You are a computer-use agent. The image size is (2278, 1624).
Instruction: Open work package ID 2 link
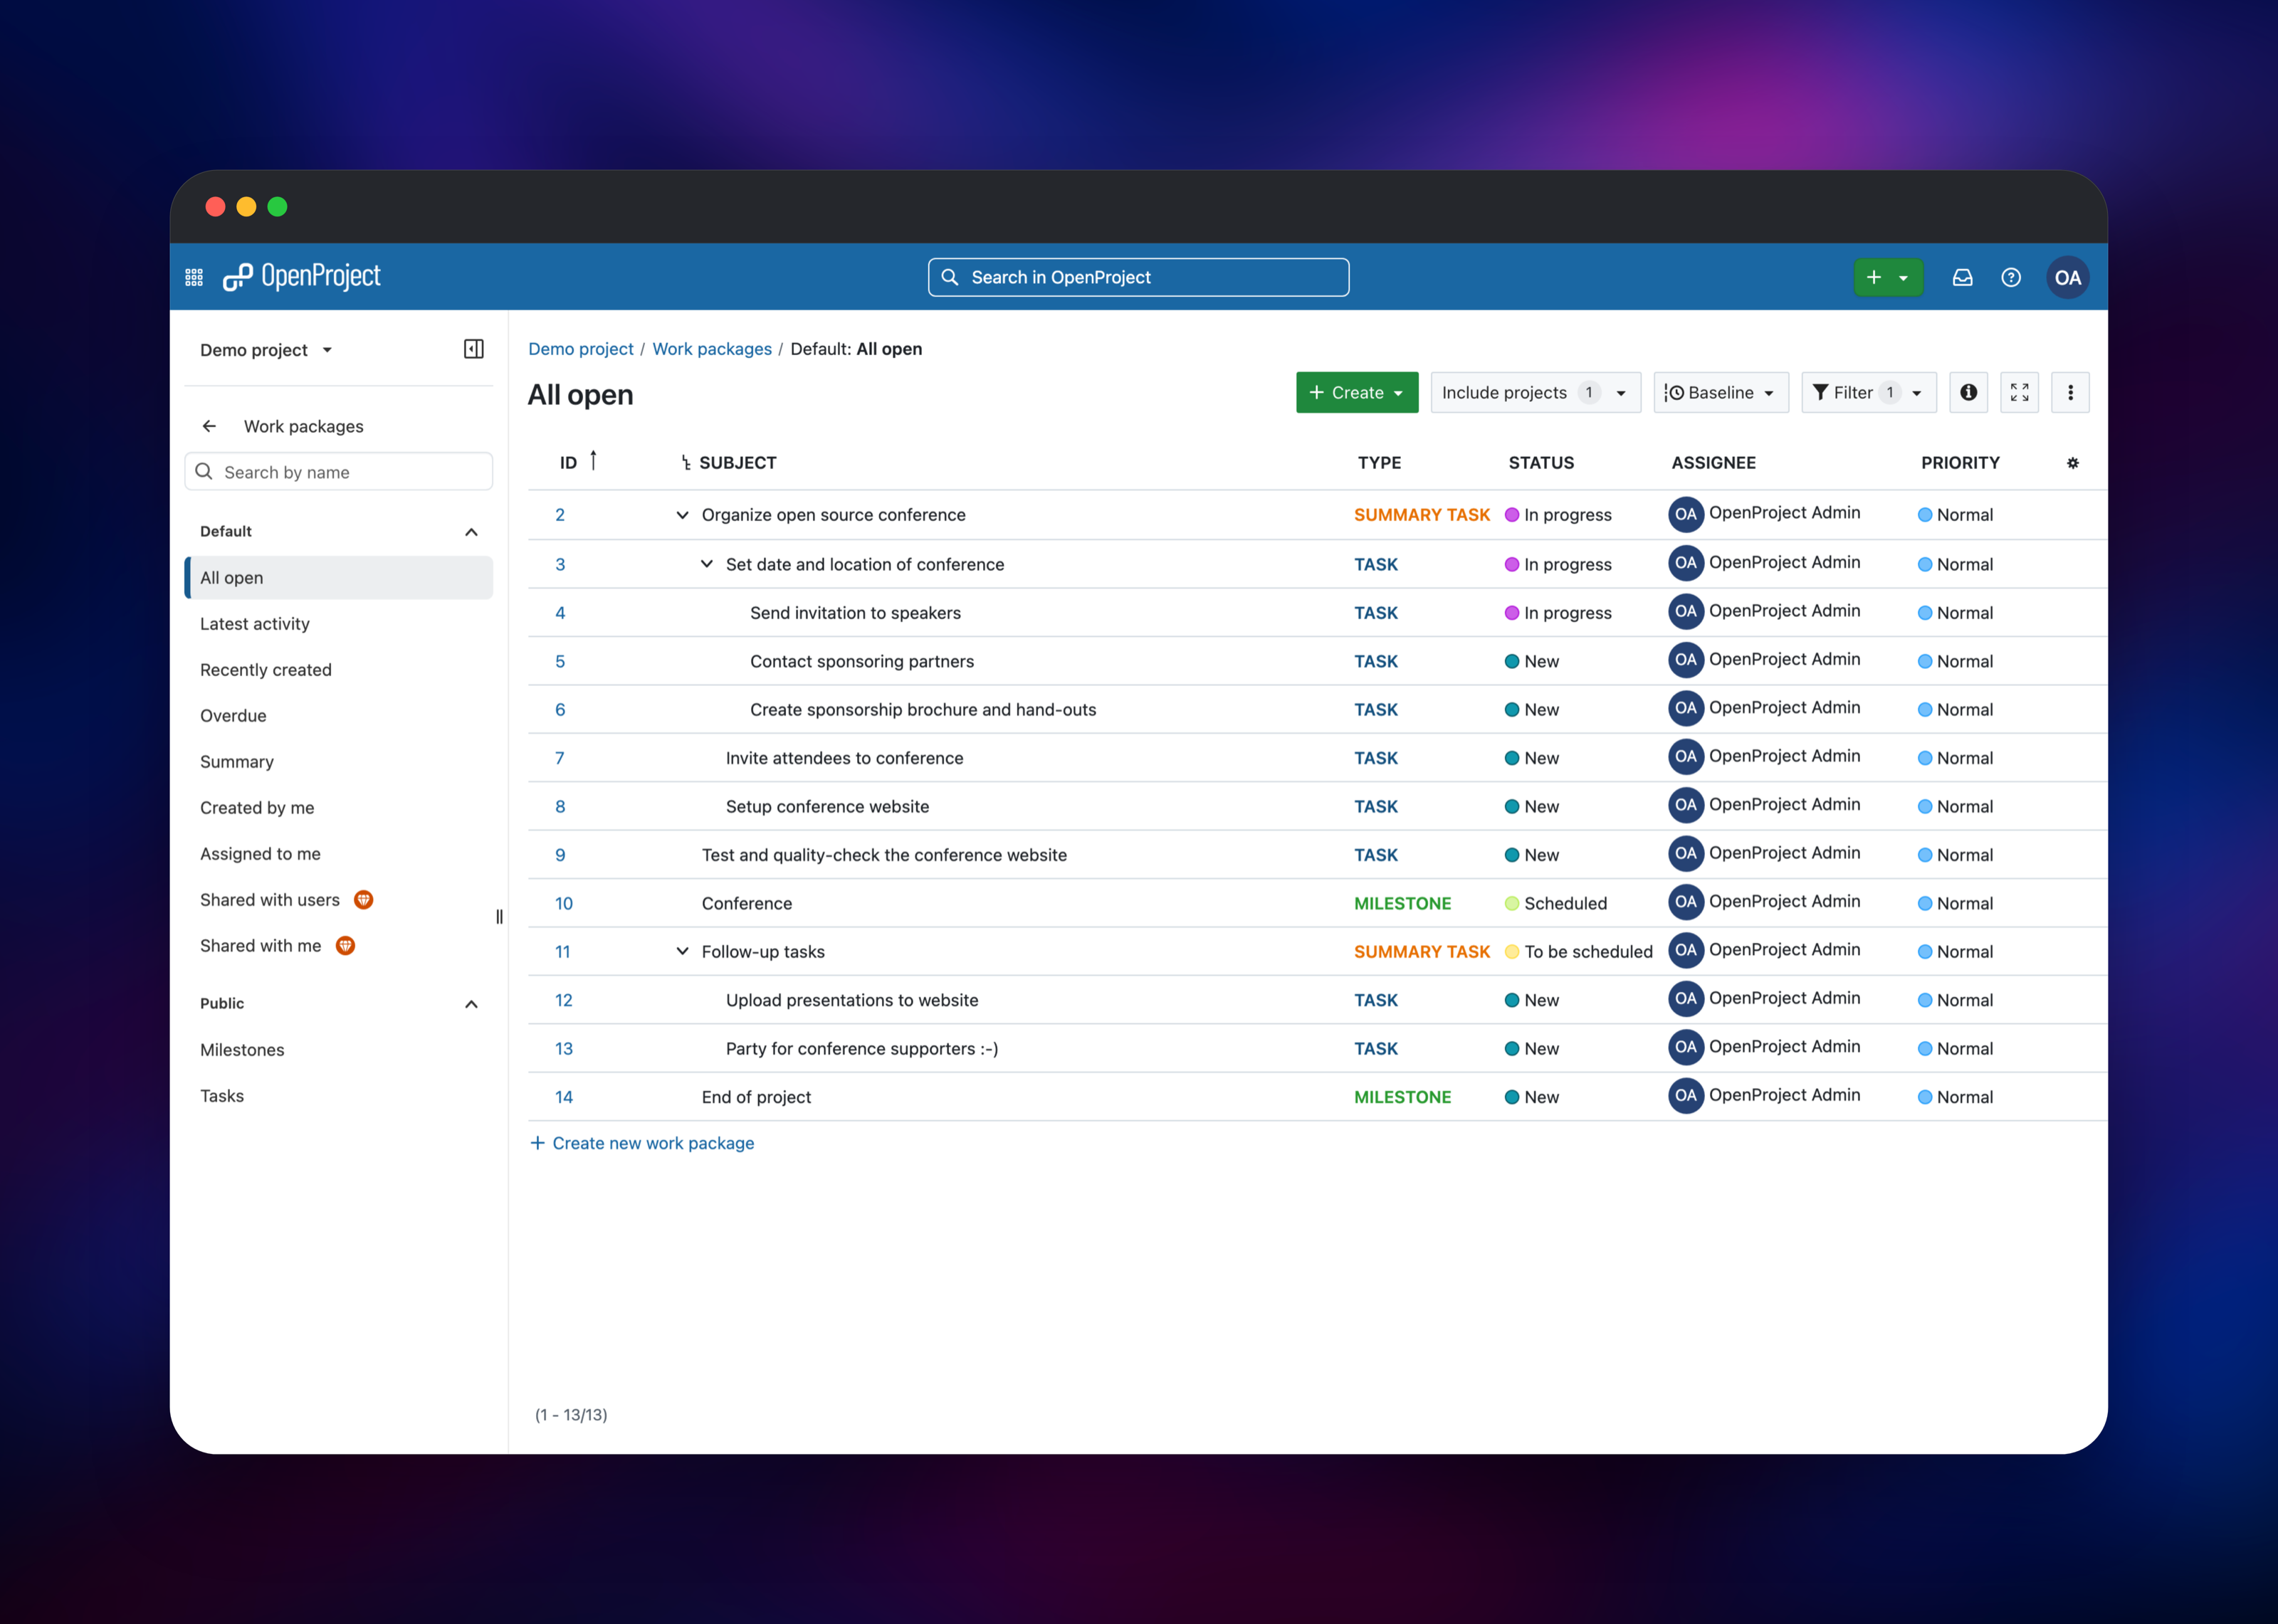click(560, 515)
